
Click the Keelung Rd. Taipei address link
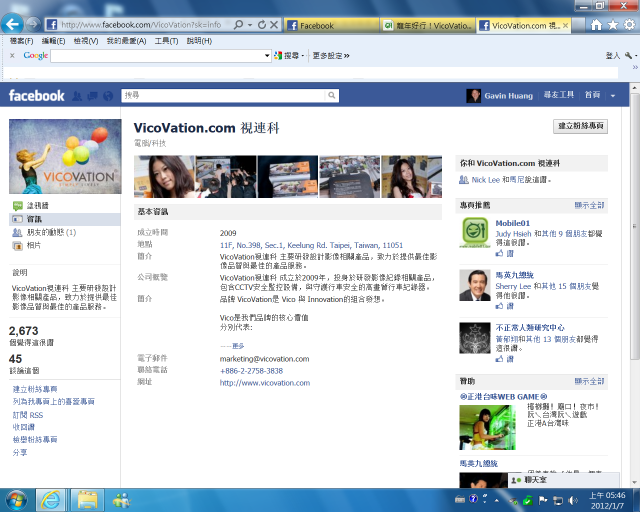pyautogui.click(x=311, y=245)
